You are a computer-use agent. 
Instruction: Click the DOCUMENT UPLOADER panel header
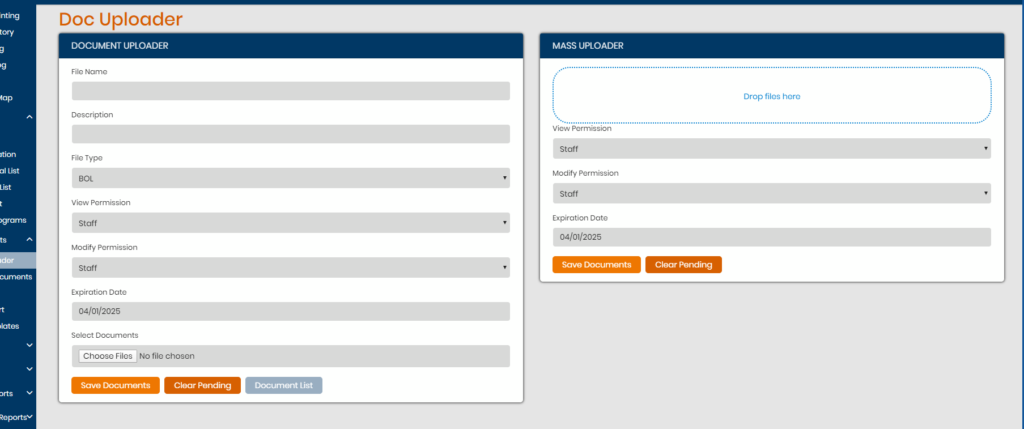(291, 46)
